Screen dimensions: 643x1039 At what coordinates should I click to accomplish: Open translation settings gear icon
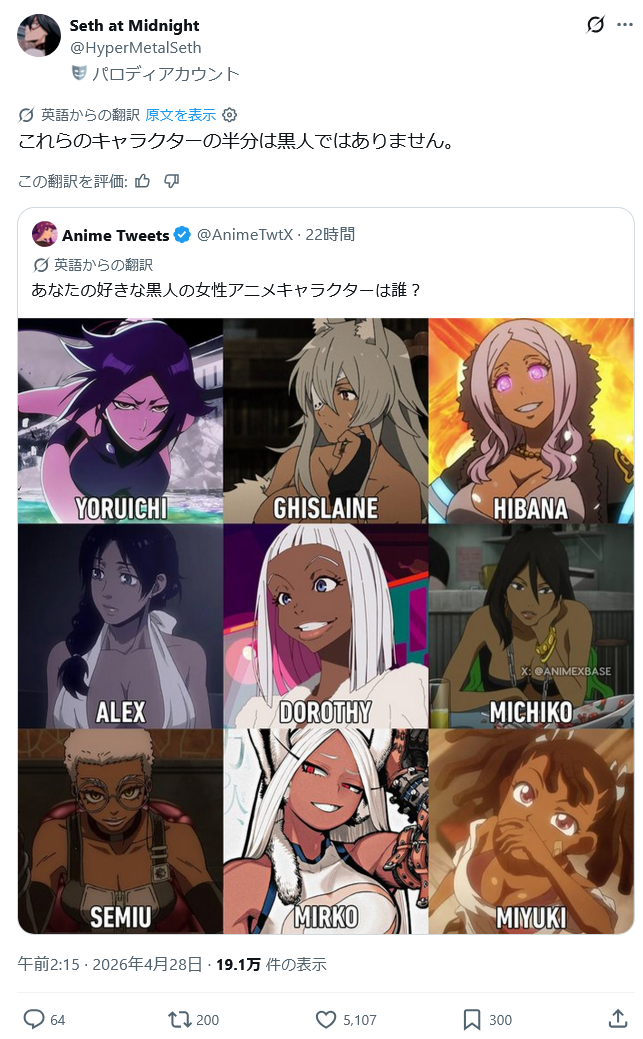229,115
